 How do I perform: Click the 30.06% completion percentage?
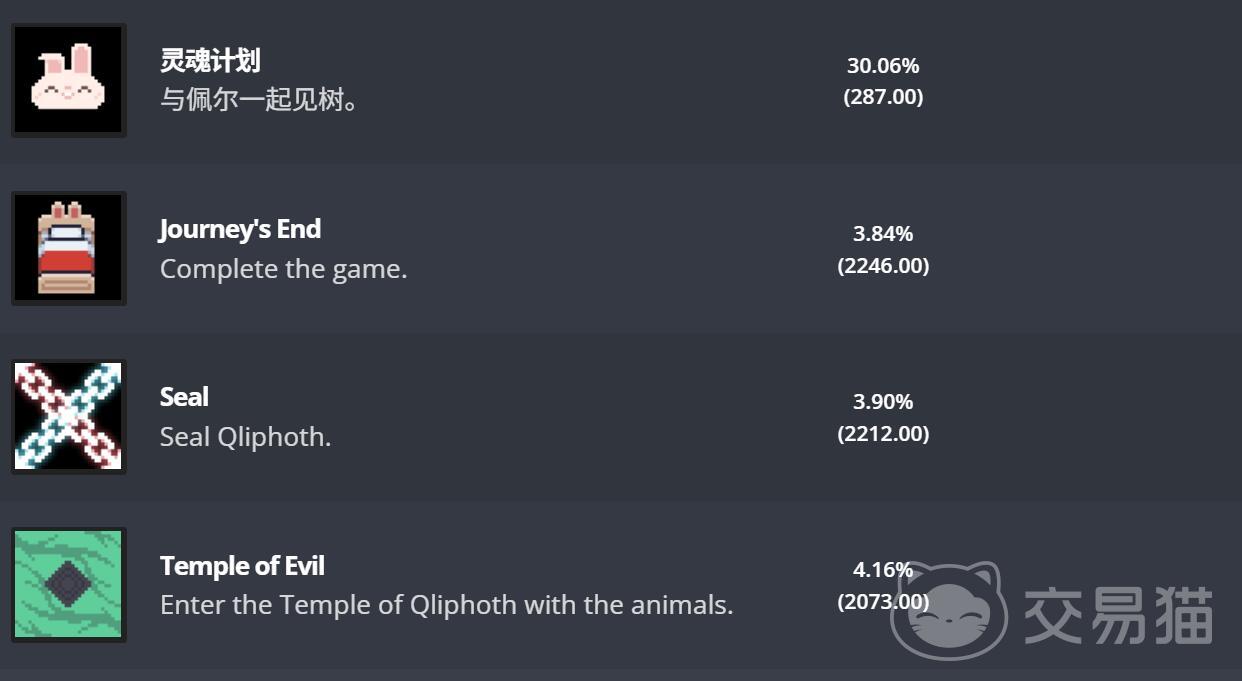883,66
